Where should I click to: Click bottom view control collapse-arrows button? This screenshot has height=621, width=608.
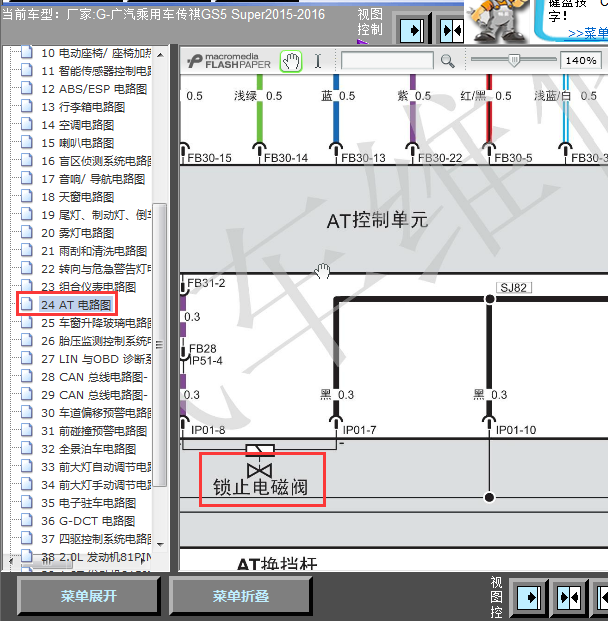coord(569,596)
